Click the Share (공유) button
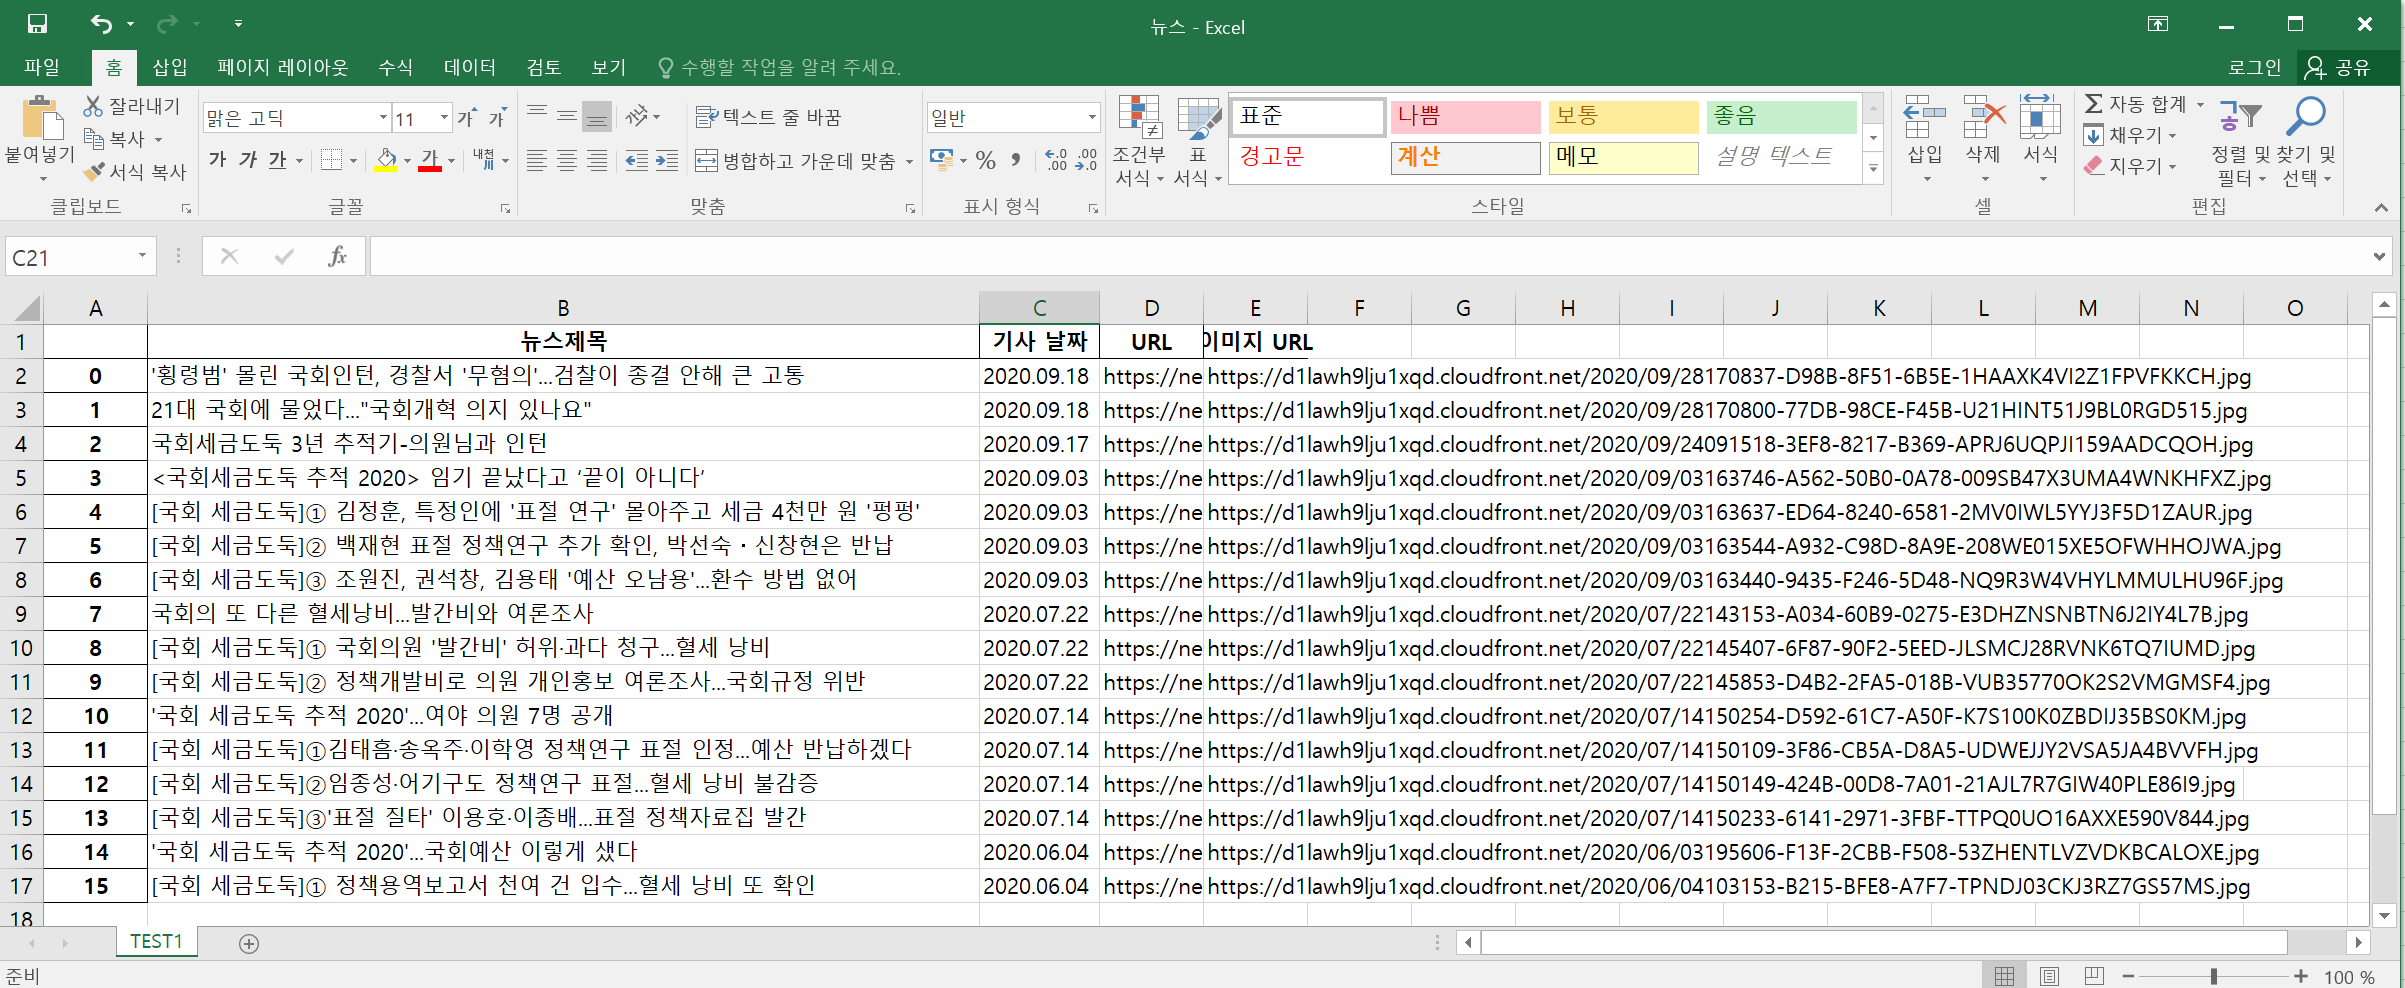Viewport: 2405px width, 988px height. [2338, 67]
